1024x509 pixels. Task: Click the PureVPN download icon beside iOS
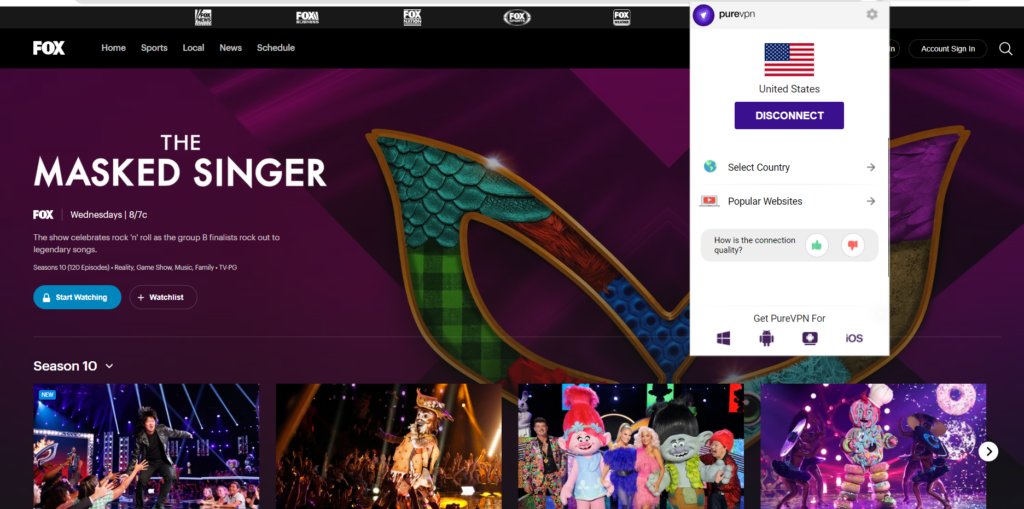[x=810, y=338]
